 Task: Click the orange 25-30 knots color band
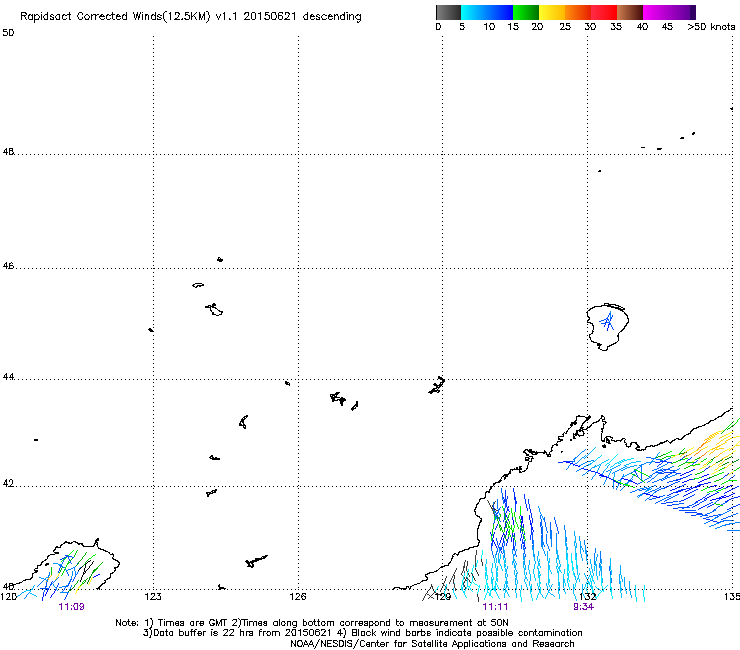(x=578, y=12)
